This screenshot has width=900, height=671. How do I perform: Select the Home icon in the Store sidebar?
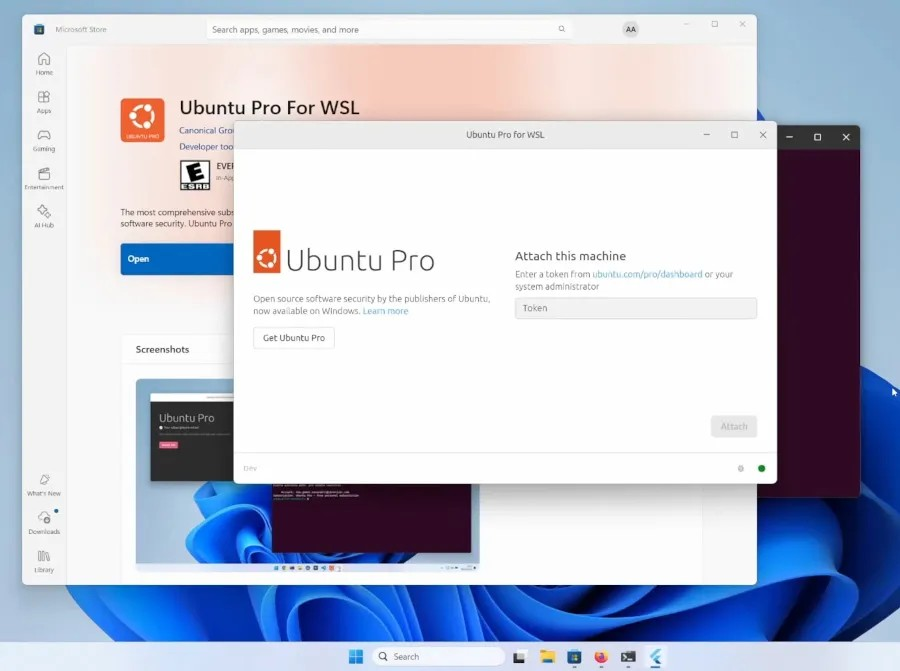point(43,63)
